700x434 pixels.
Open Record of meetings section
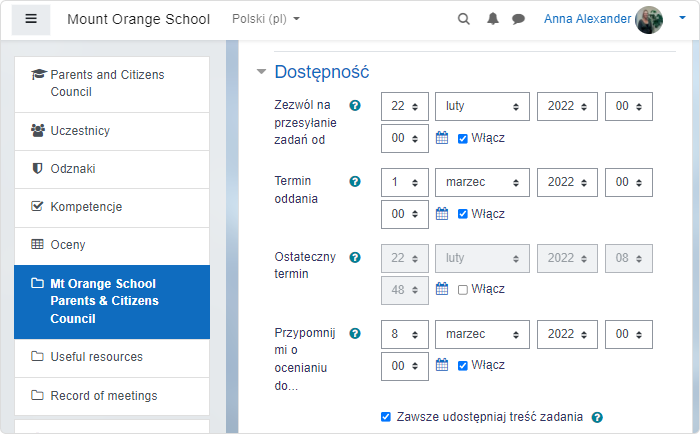pos(112,396)
